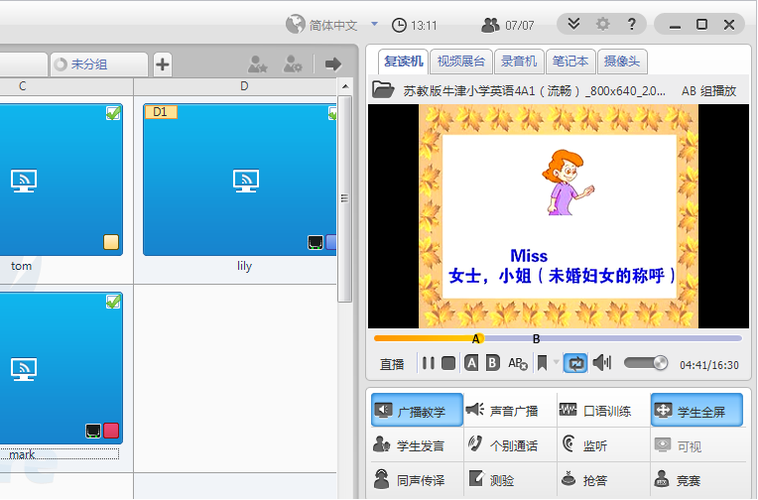This screenshot has width=758, height=500.
Task: Select the 未分组 group tab
Action: pos(99,64)
